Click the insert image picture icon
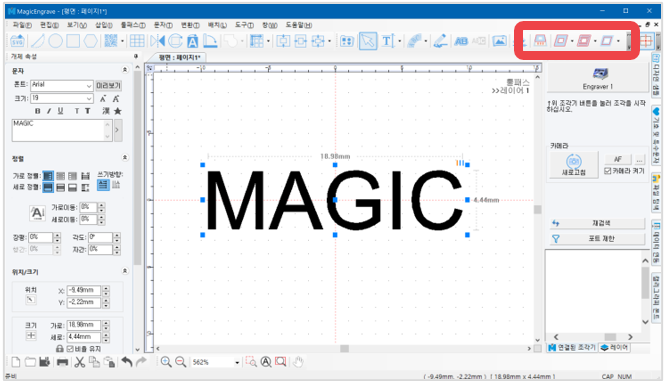Viewport: 667px width, 385px height. click(x=499, y=41)
